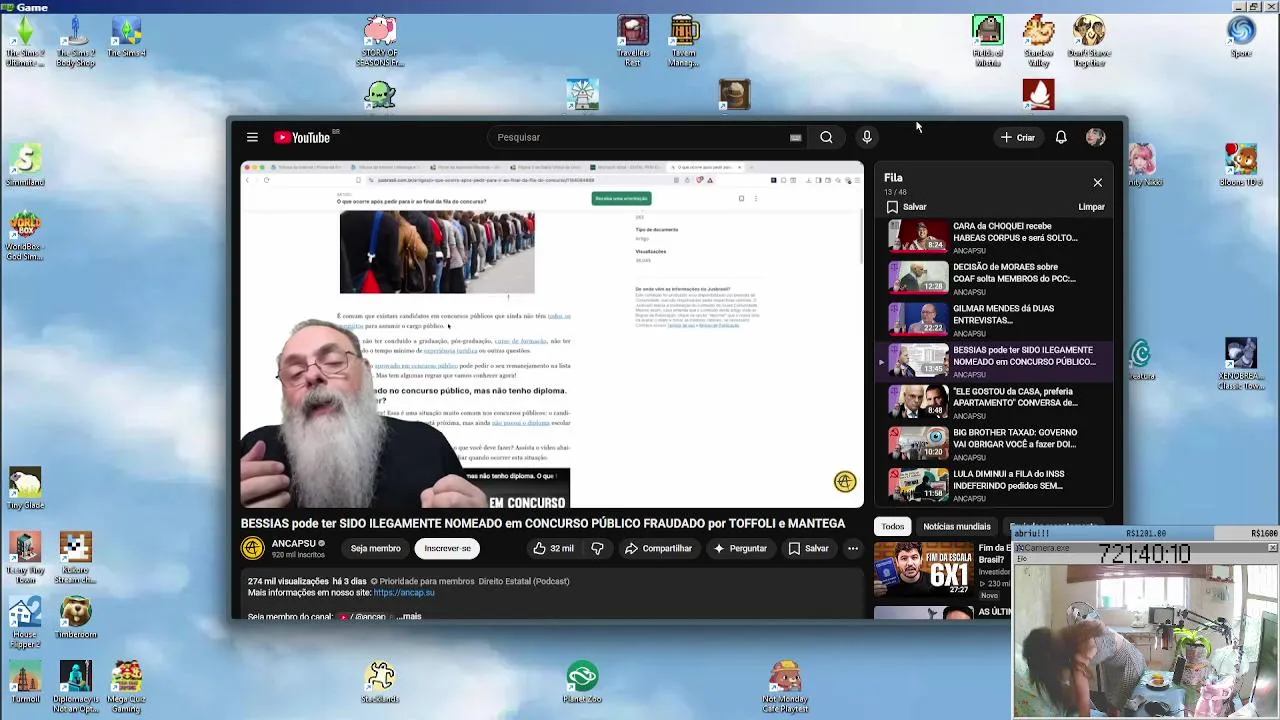Open more actions three-dot menu
The width and height of the screenshot is (1280, 720).
(x=853, y=548)
